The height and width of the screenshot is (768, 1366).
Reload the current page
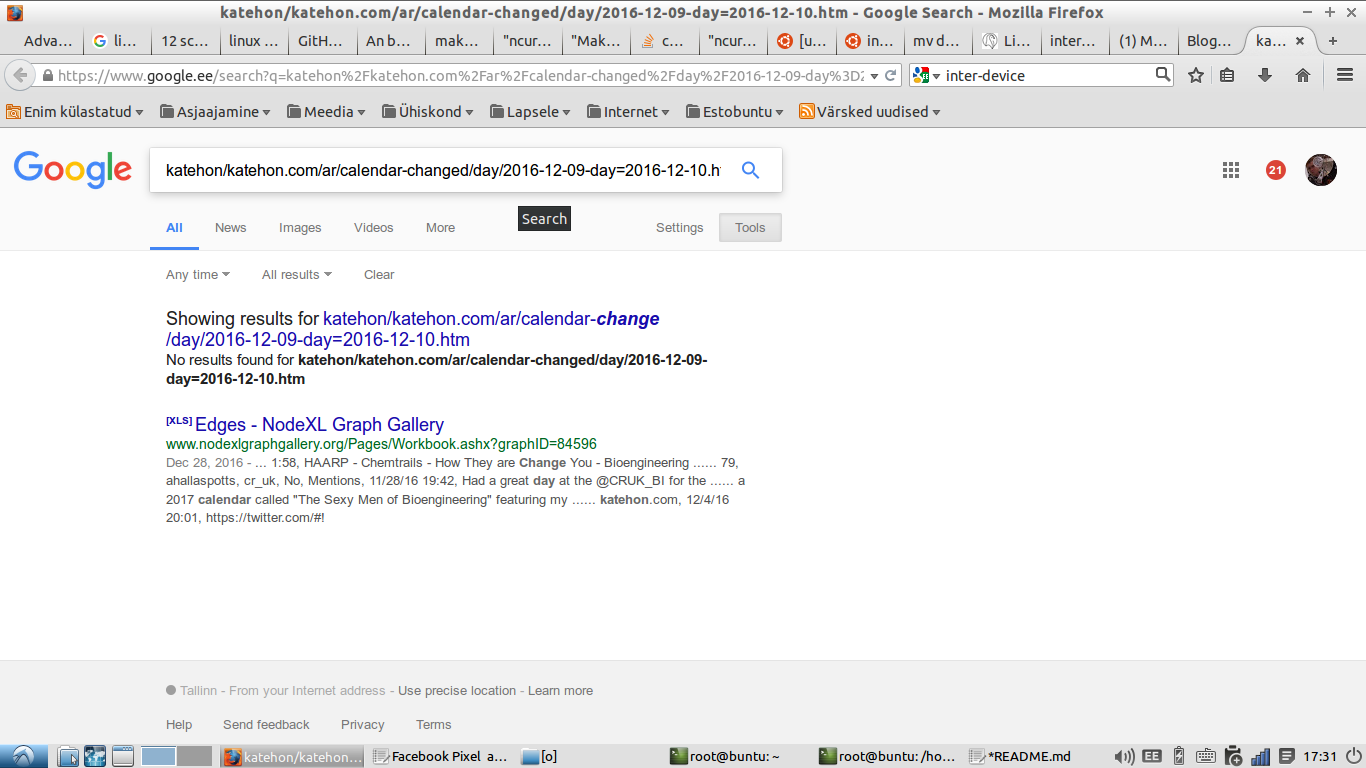(892, 75)
